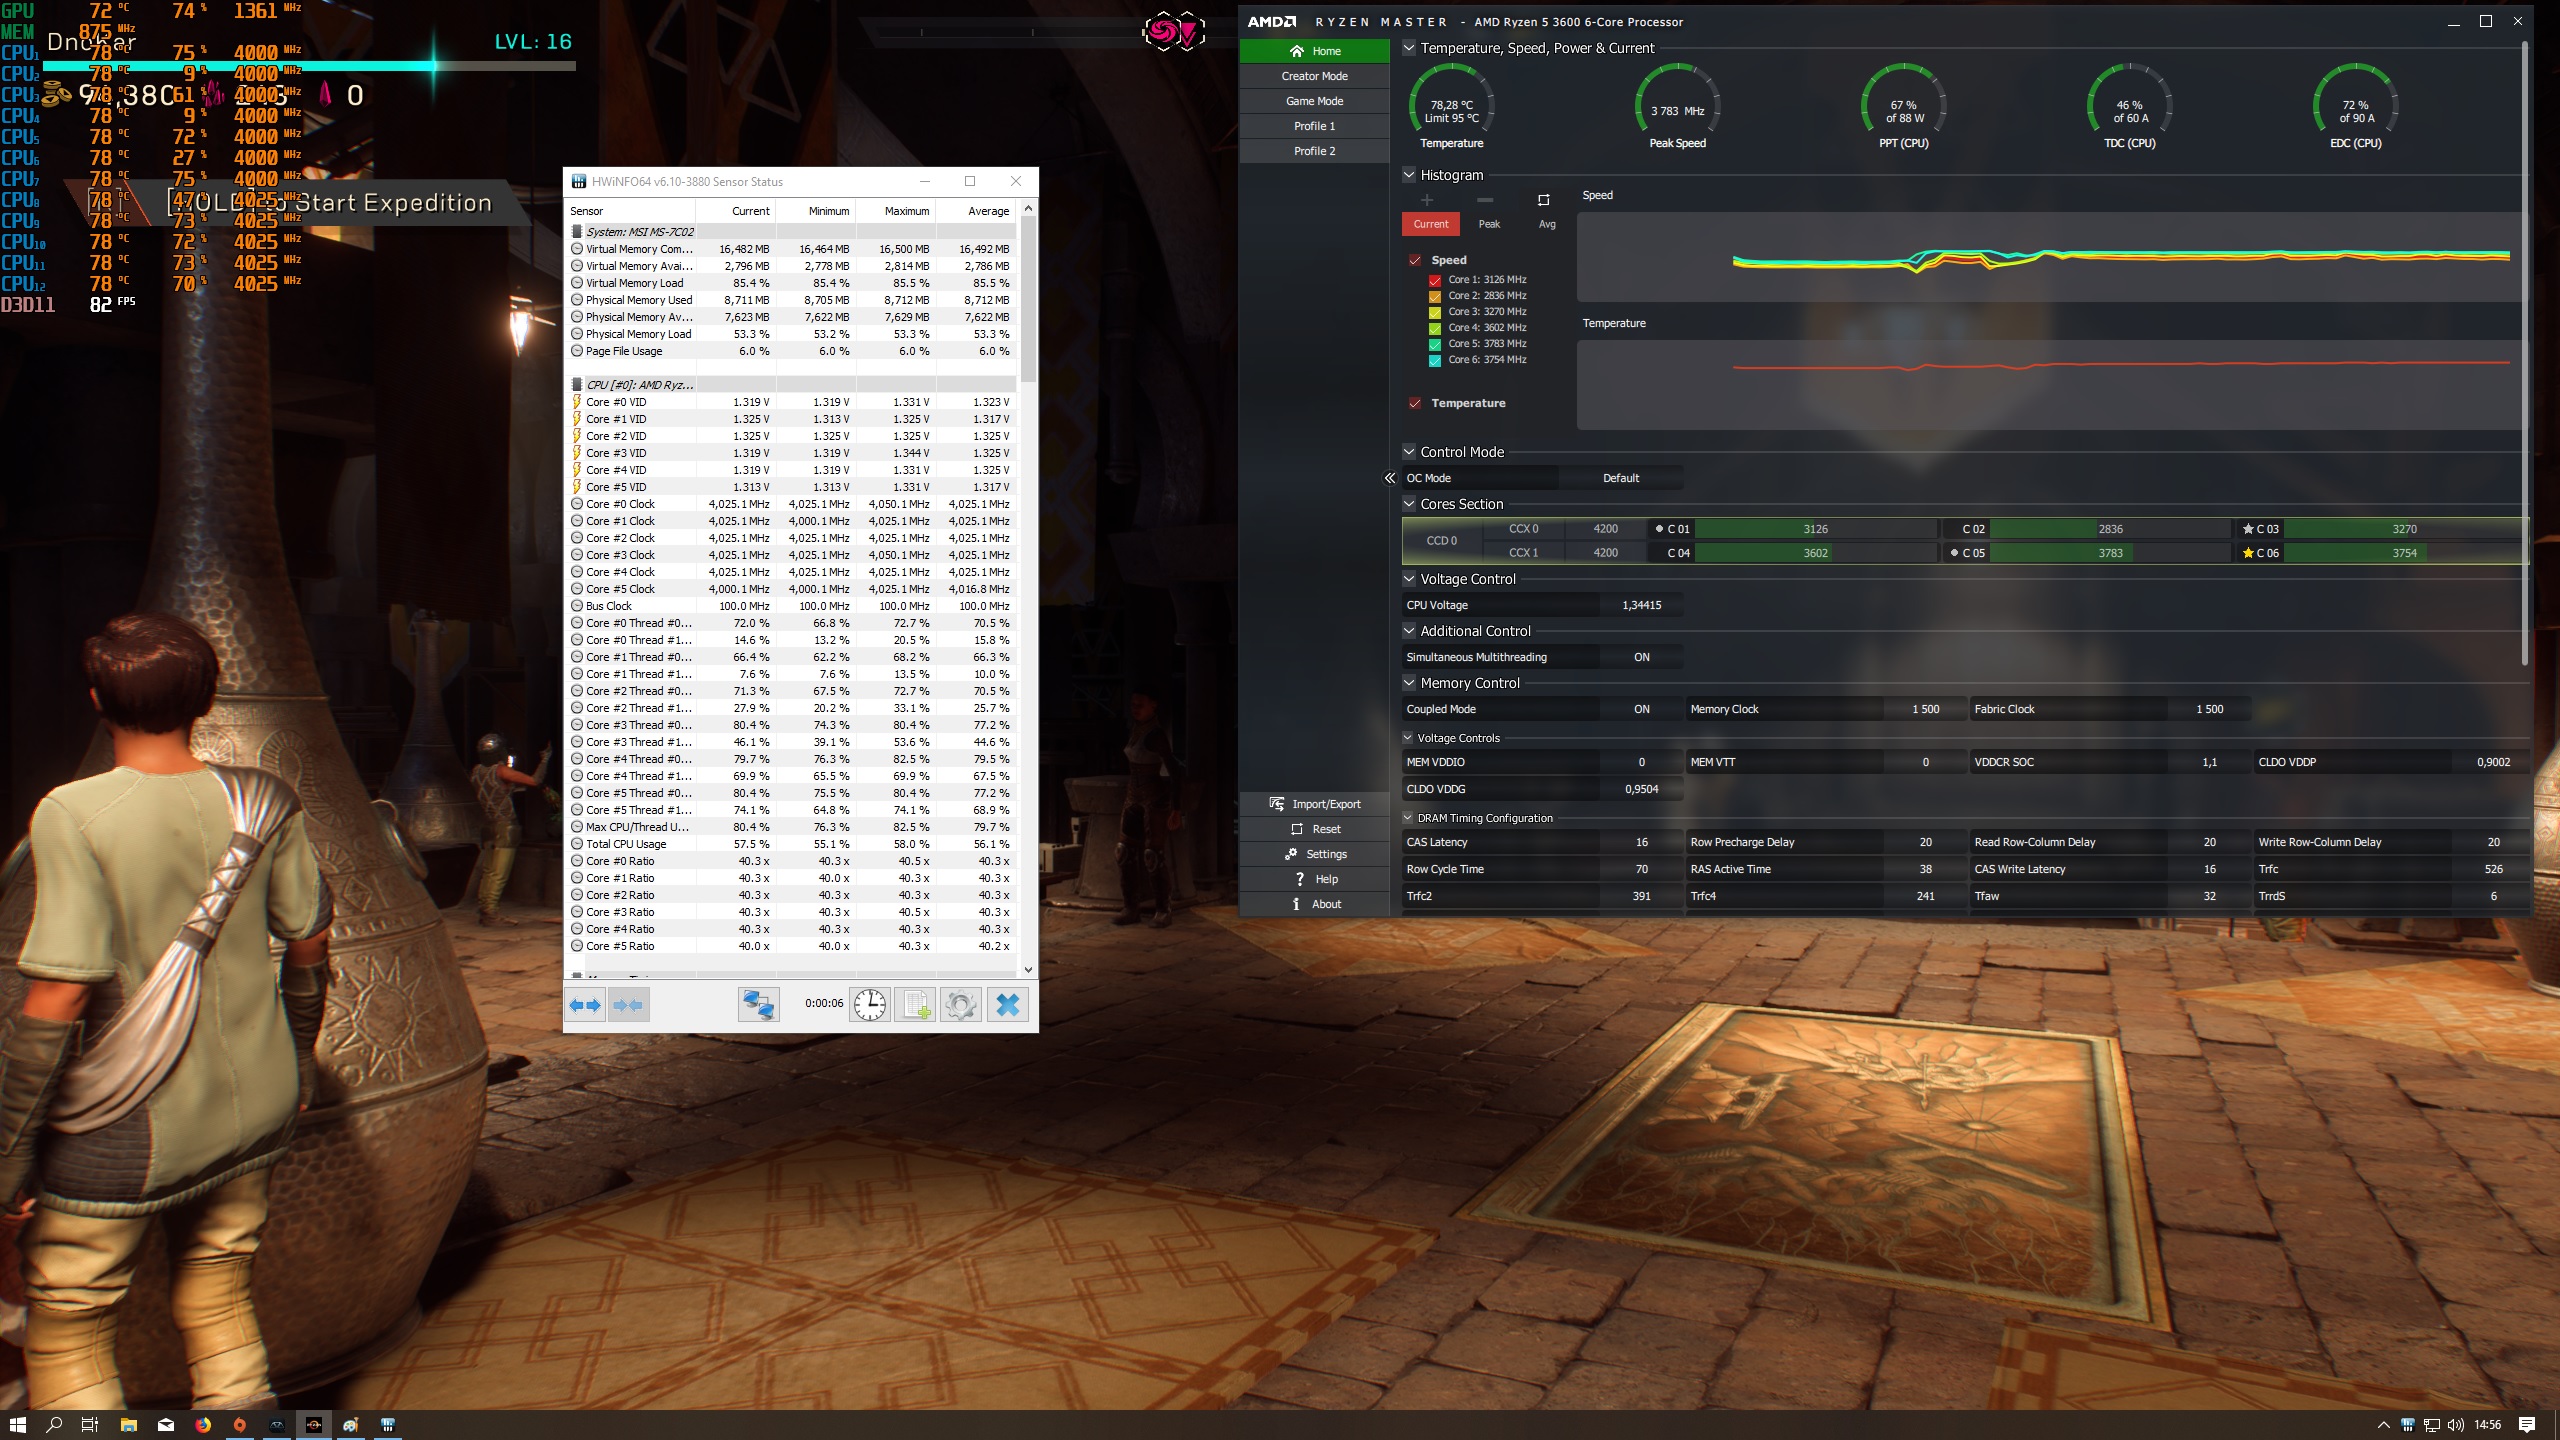Open Task View on taskbar
2560x1440 pixels.
click(x=90, y=1425)
